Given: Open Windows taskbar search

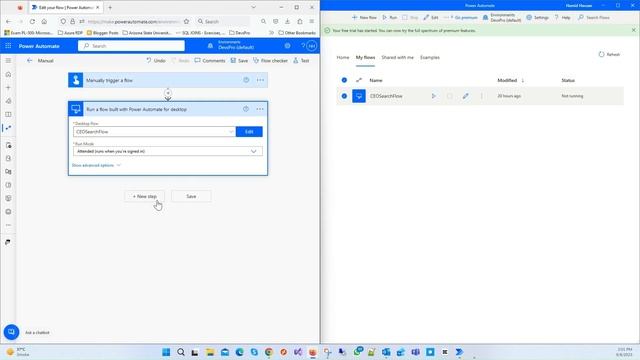Looking at the screenshot, I should [181, 352].
